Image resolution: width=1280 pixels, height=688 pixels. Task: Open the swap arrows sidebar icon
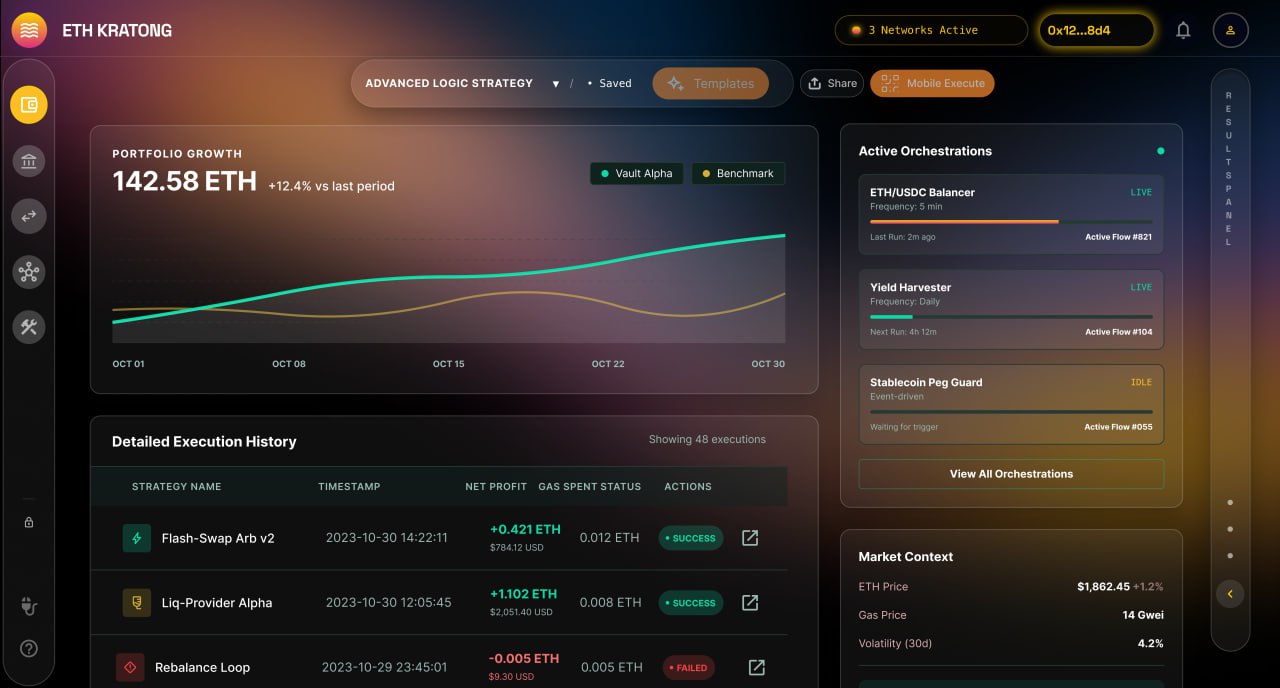click(x=29, y=216)
